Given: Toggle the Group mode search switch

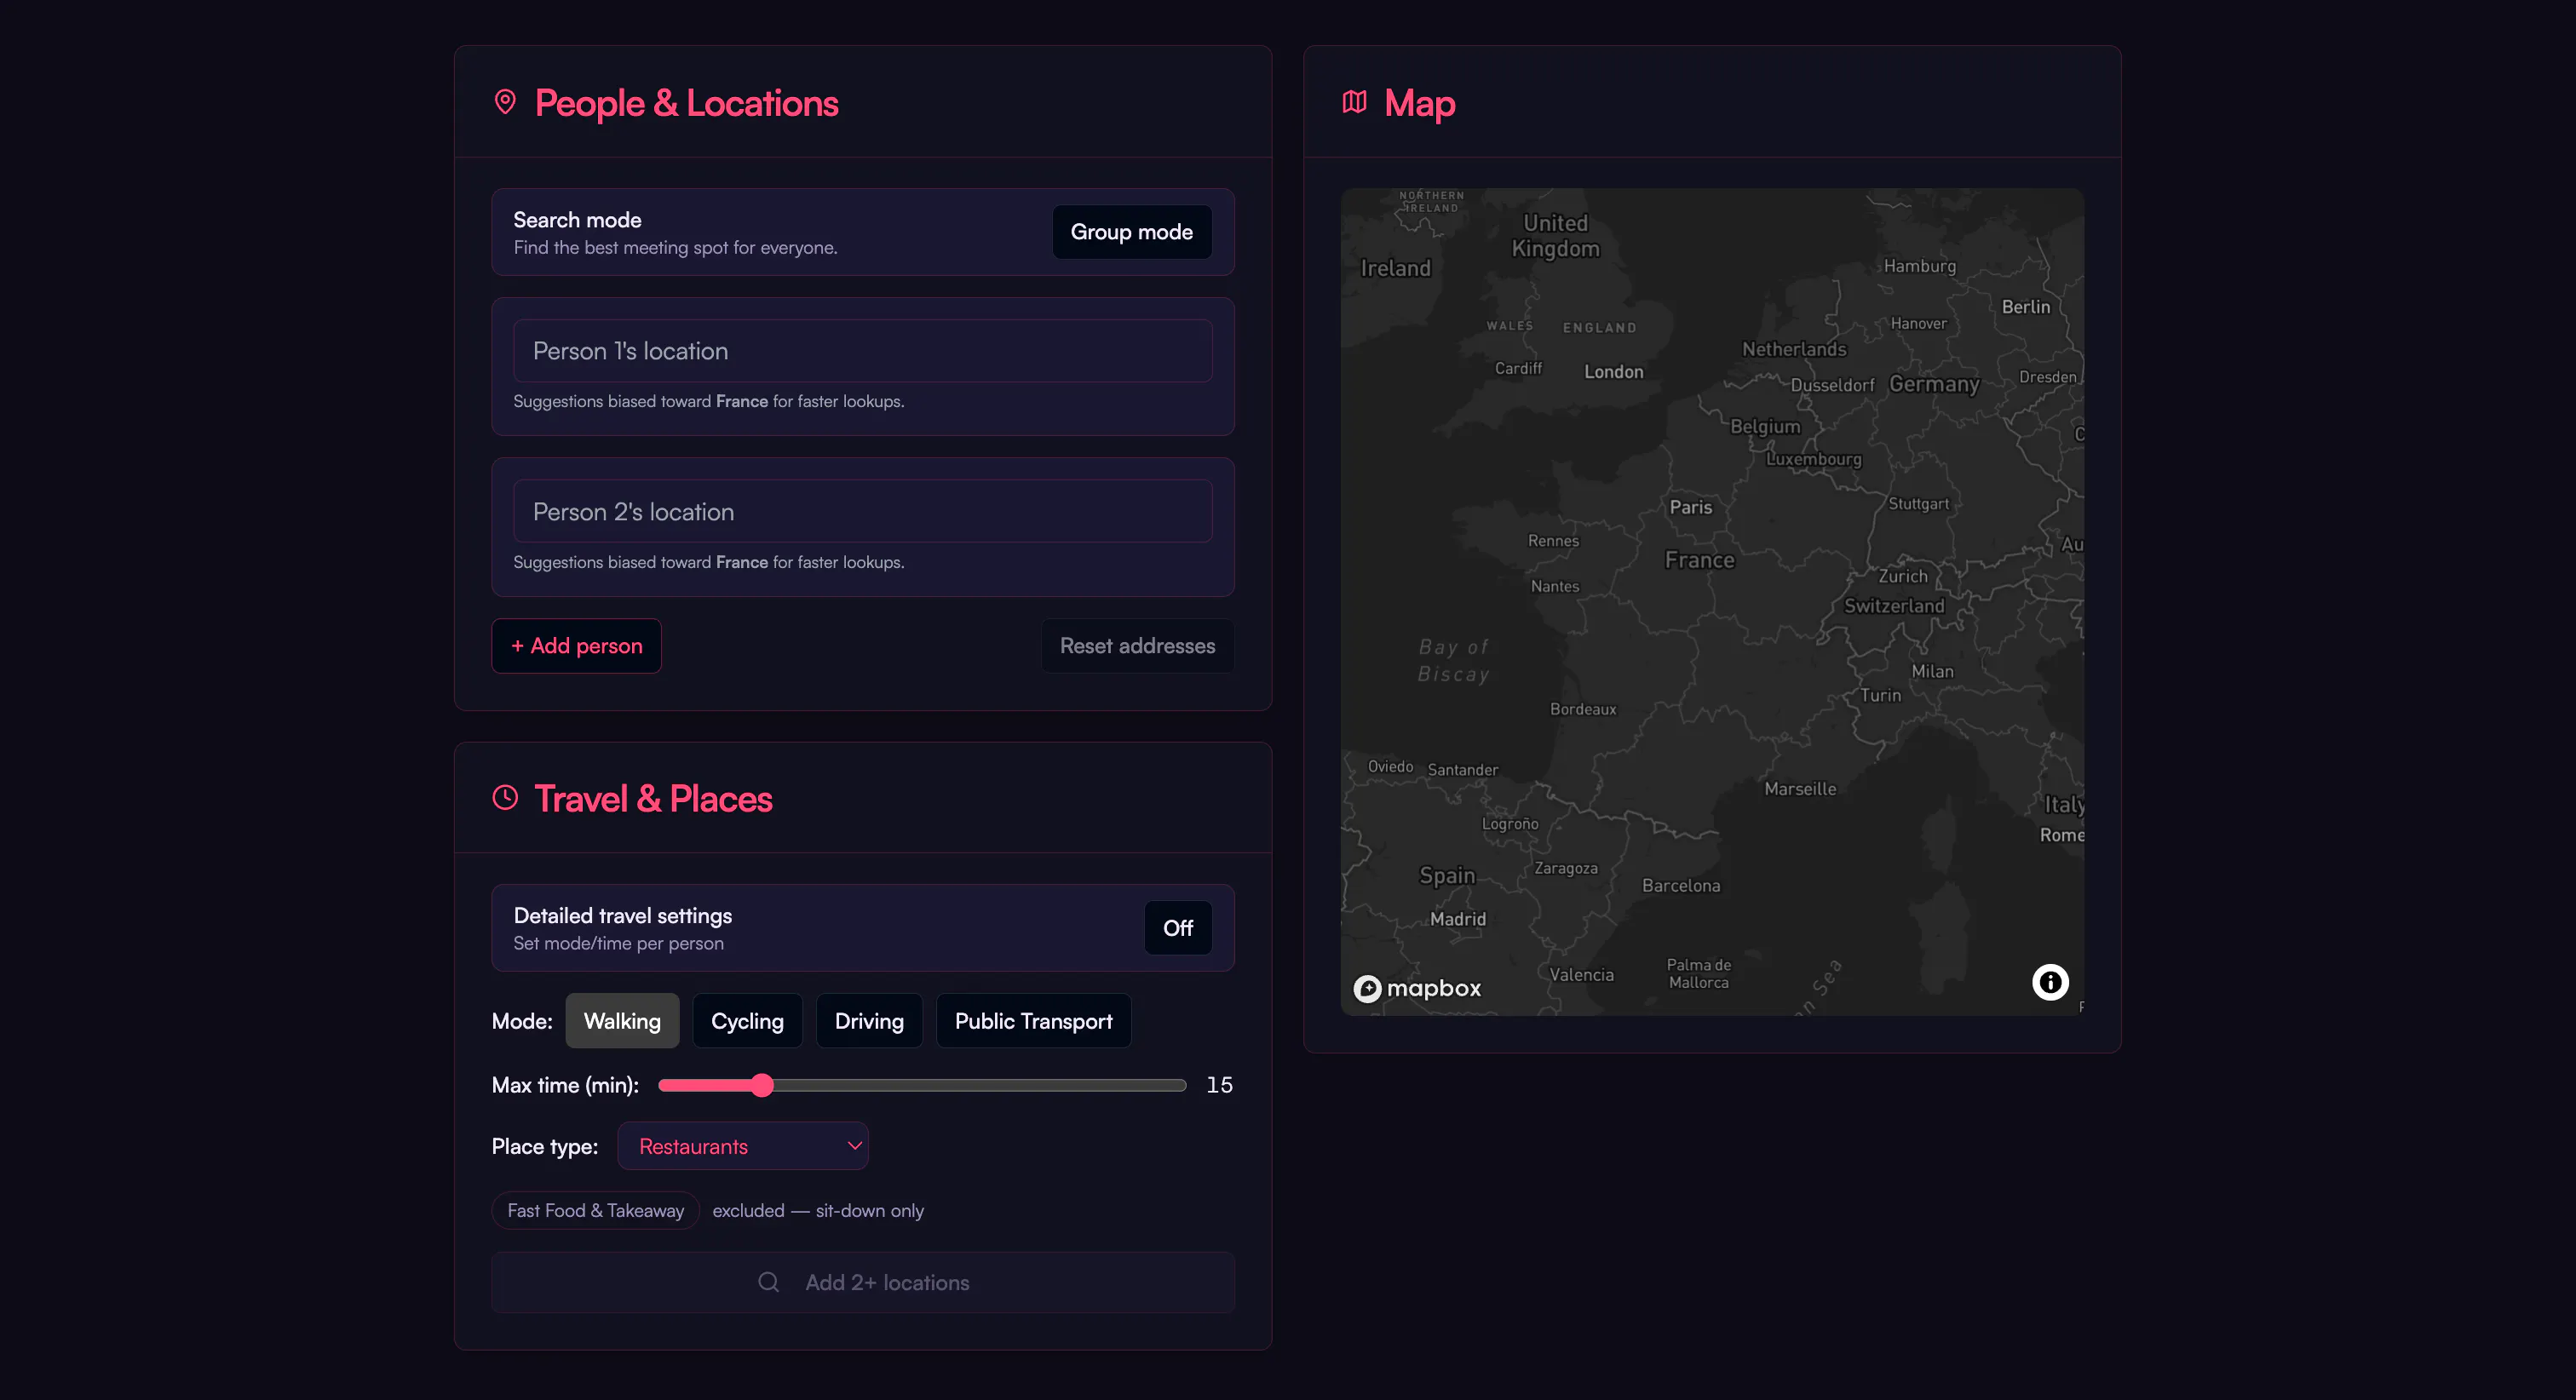Looking at the screenshot, I should pyautogui.click(x=1131, y=232).
